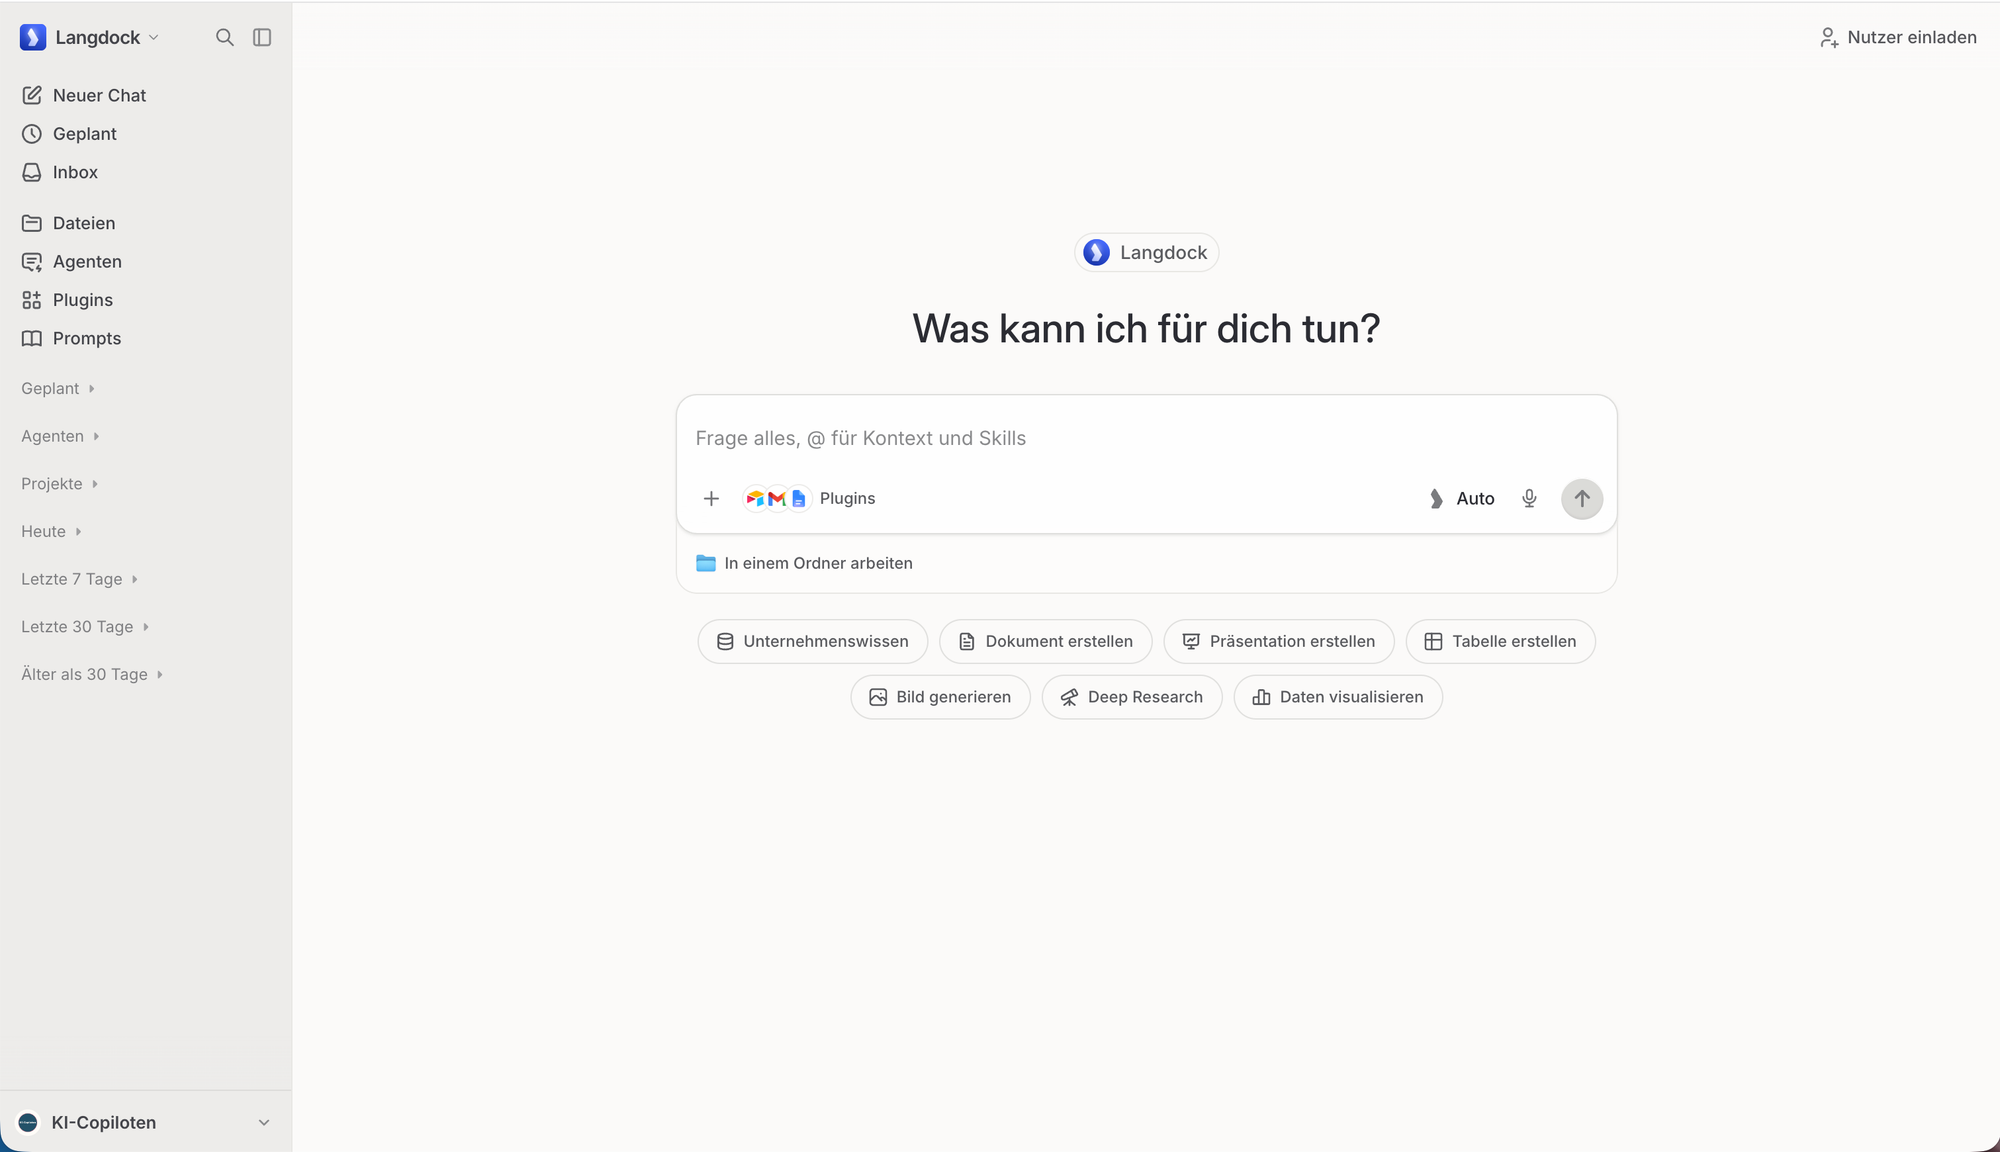Open the Plugins page in sidebar
2000x1152 pixels.
67,300
